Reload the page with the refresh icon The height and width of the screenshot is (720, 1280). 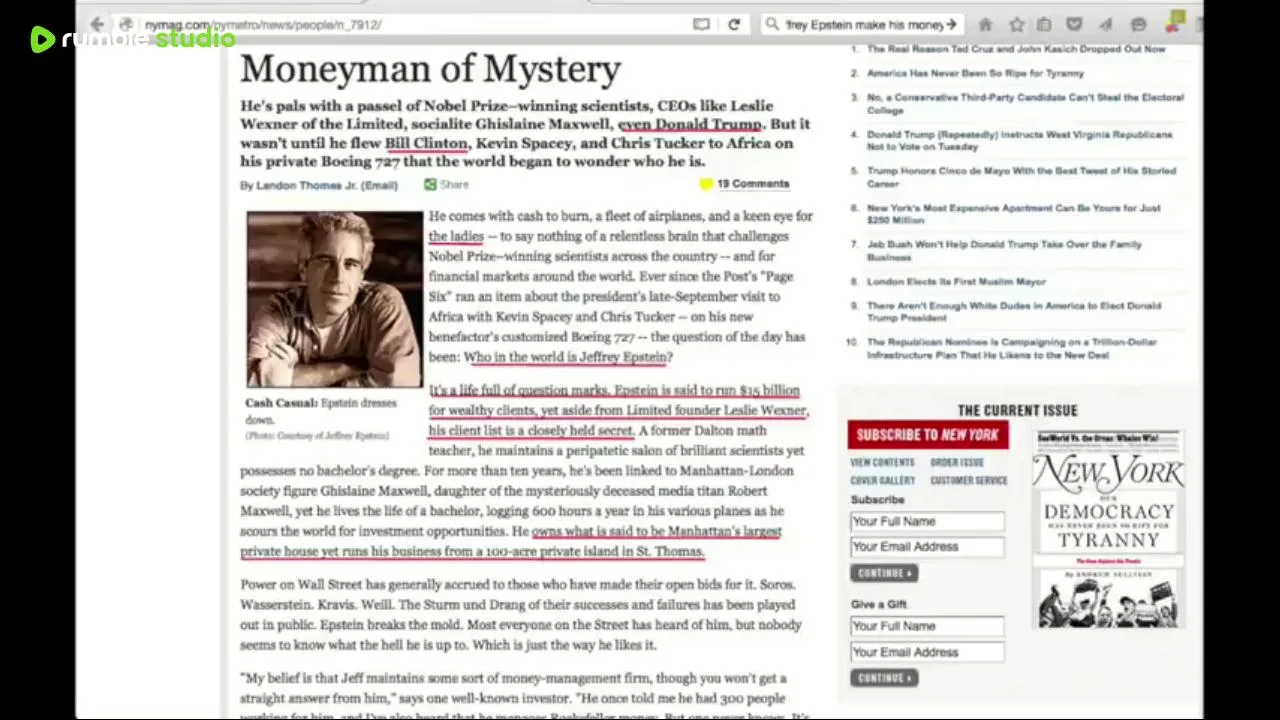pyautogui.click(x=734, y=24)
